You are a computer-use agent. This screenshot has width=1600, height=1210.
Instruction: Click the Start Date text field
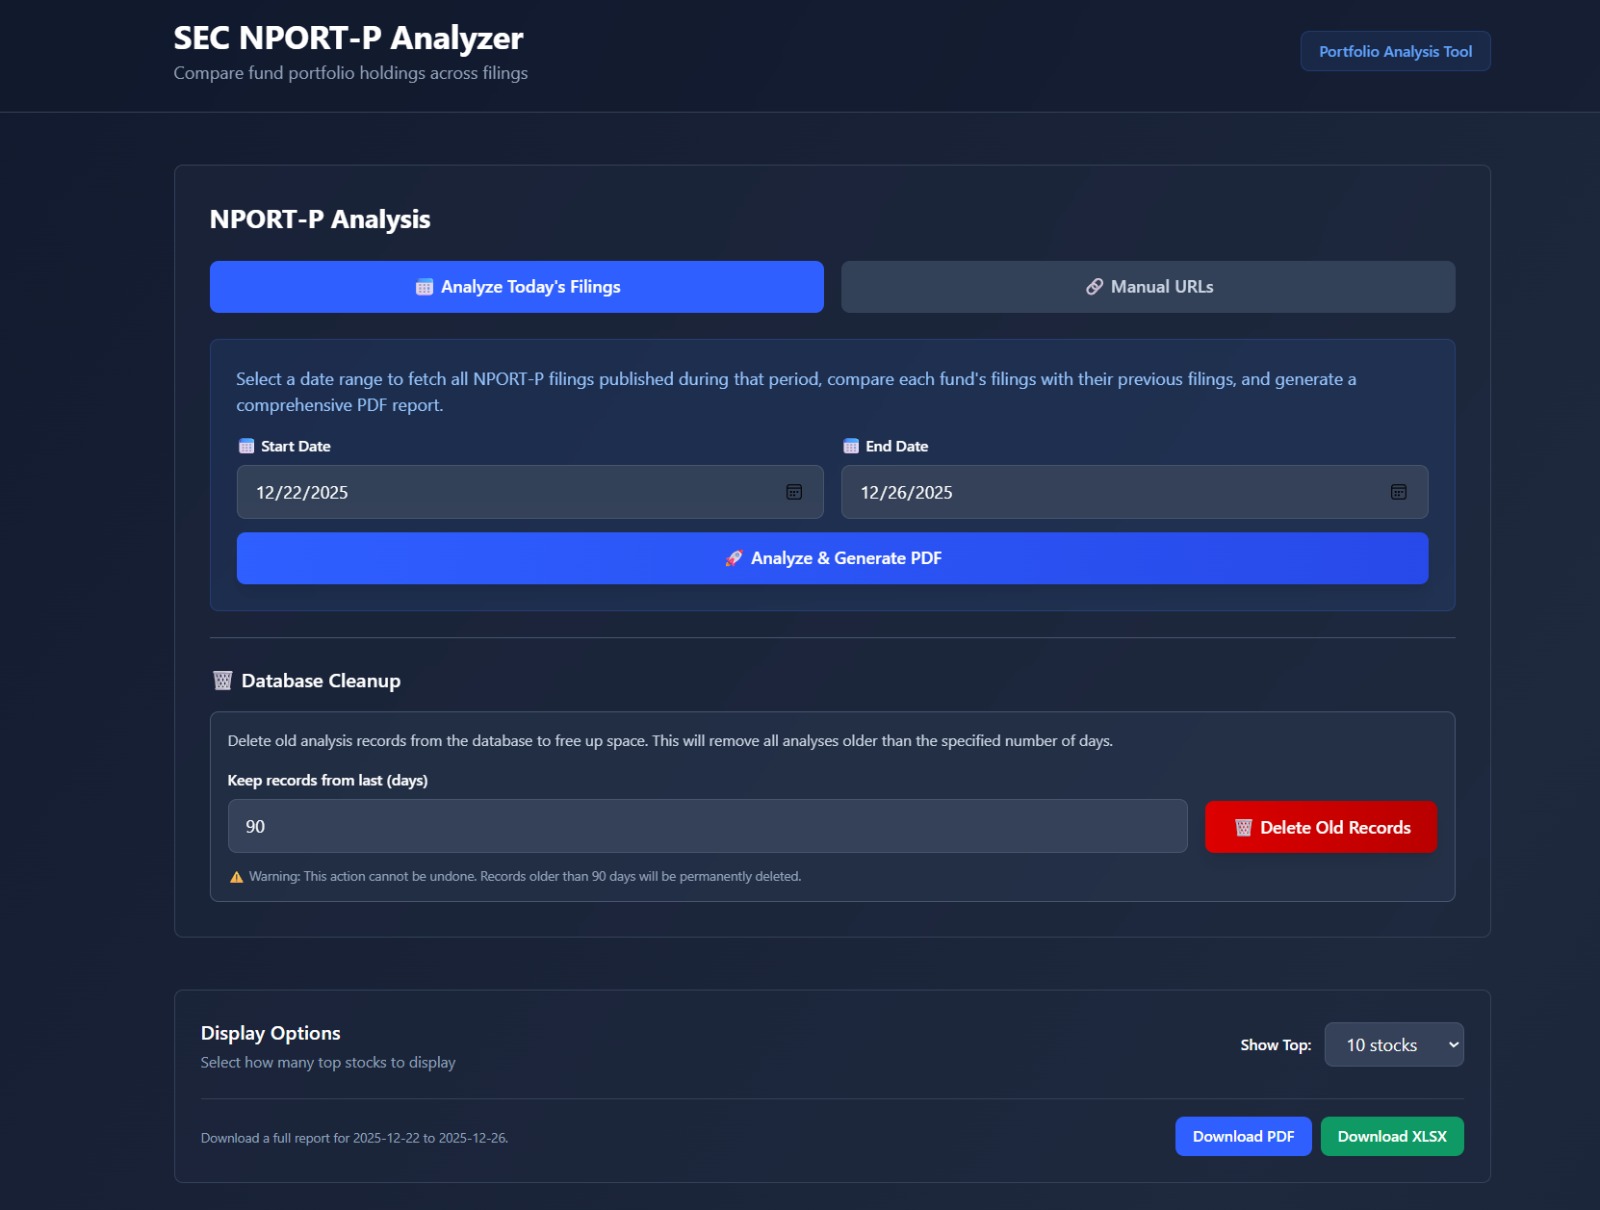(500, 492)
